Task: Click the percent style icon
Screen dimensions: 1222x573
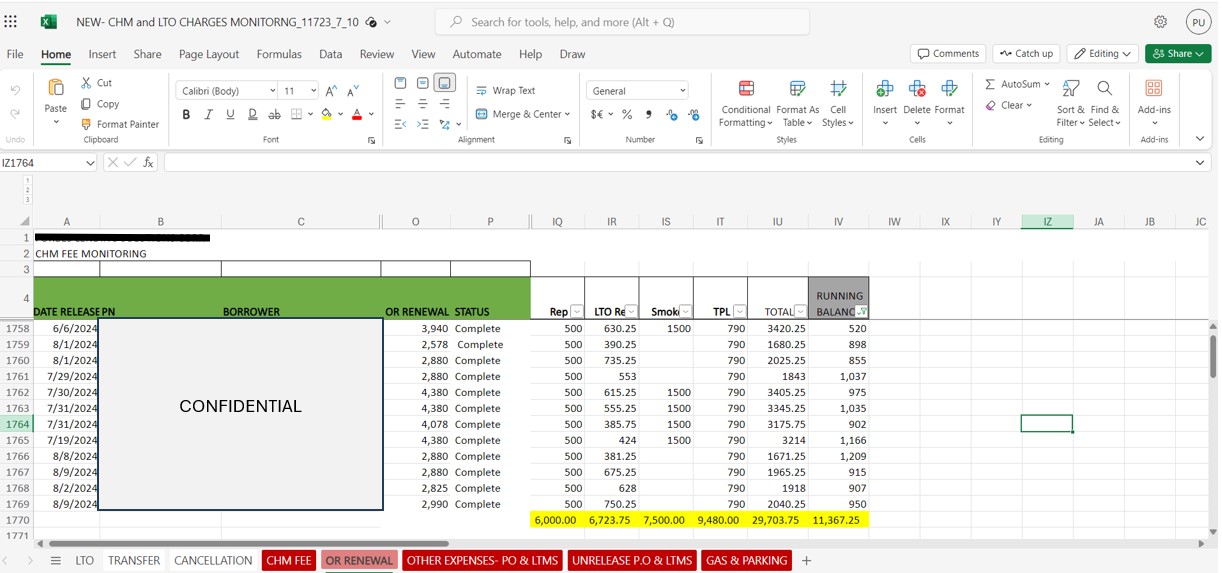Action: pyautogui.click(x=627, y=115)
